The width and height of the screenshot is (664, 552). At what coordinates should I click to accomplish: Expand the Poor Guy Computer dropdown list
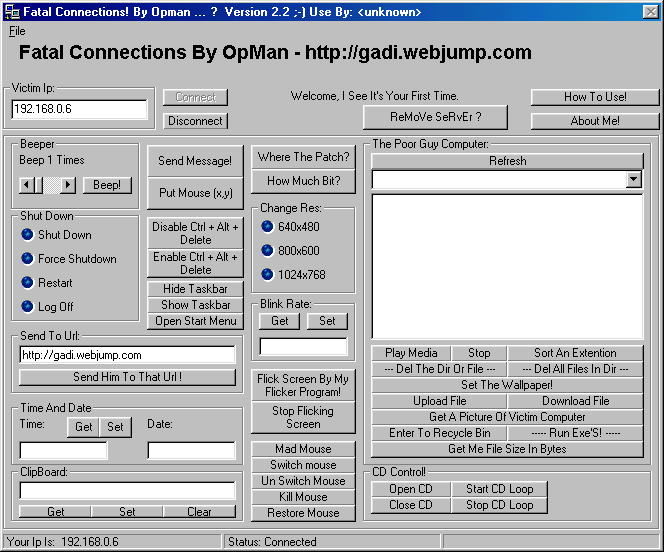pyautogui.click(x=634, y=180)
